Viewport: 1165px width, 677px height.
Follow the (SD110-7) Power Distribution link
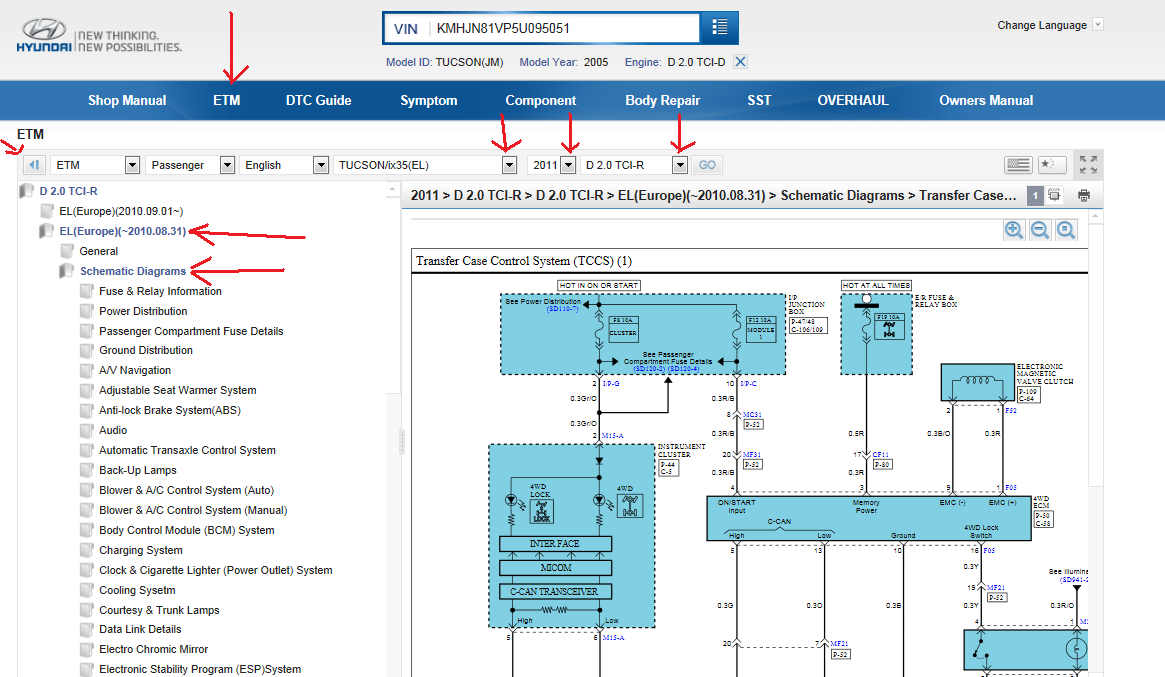coord(562,309)
